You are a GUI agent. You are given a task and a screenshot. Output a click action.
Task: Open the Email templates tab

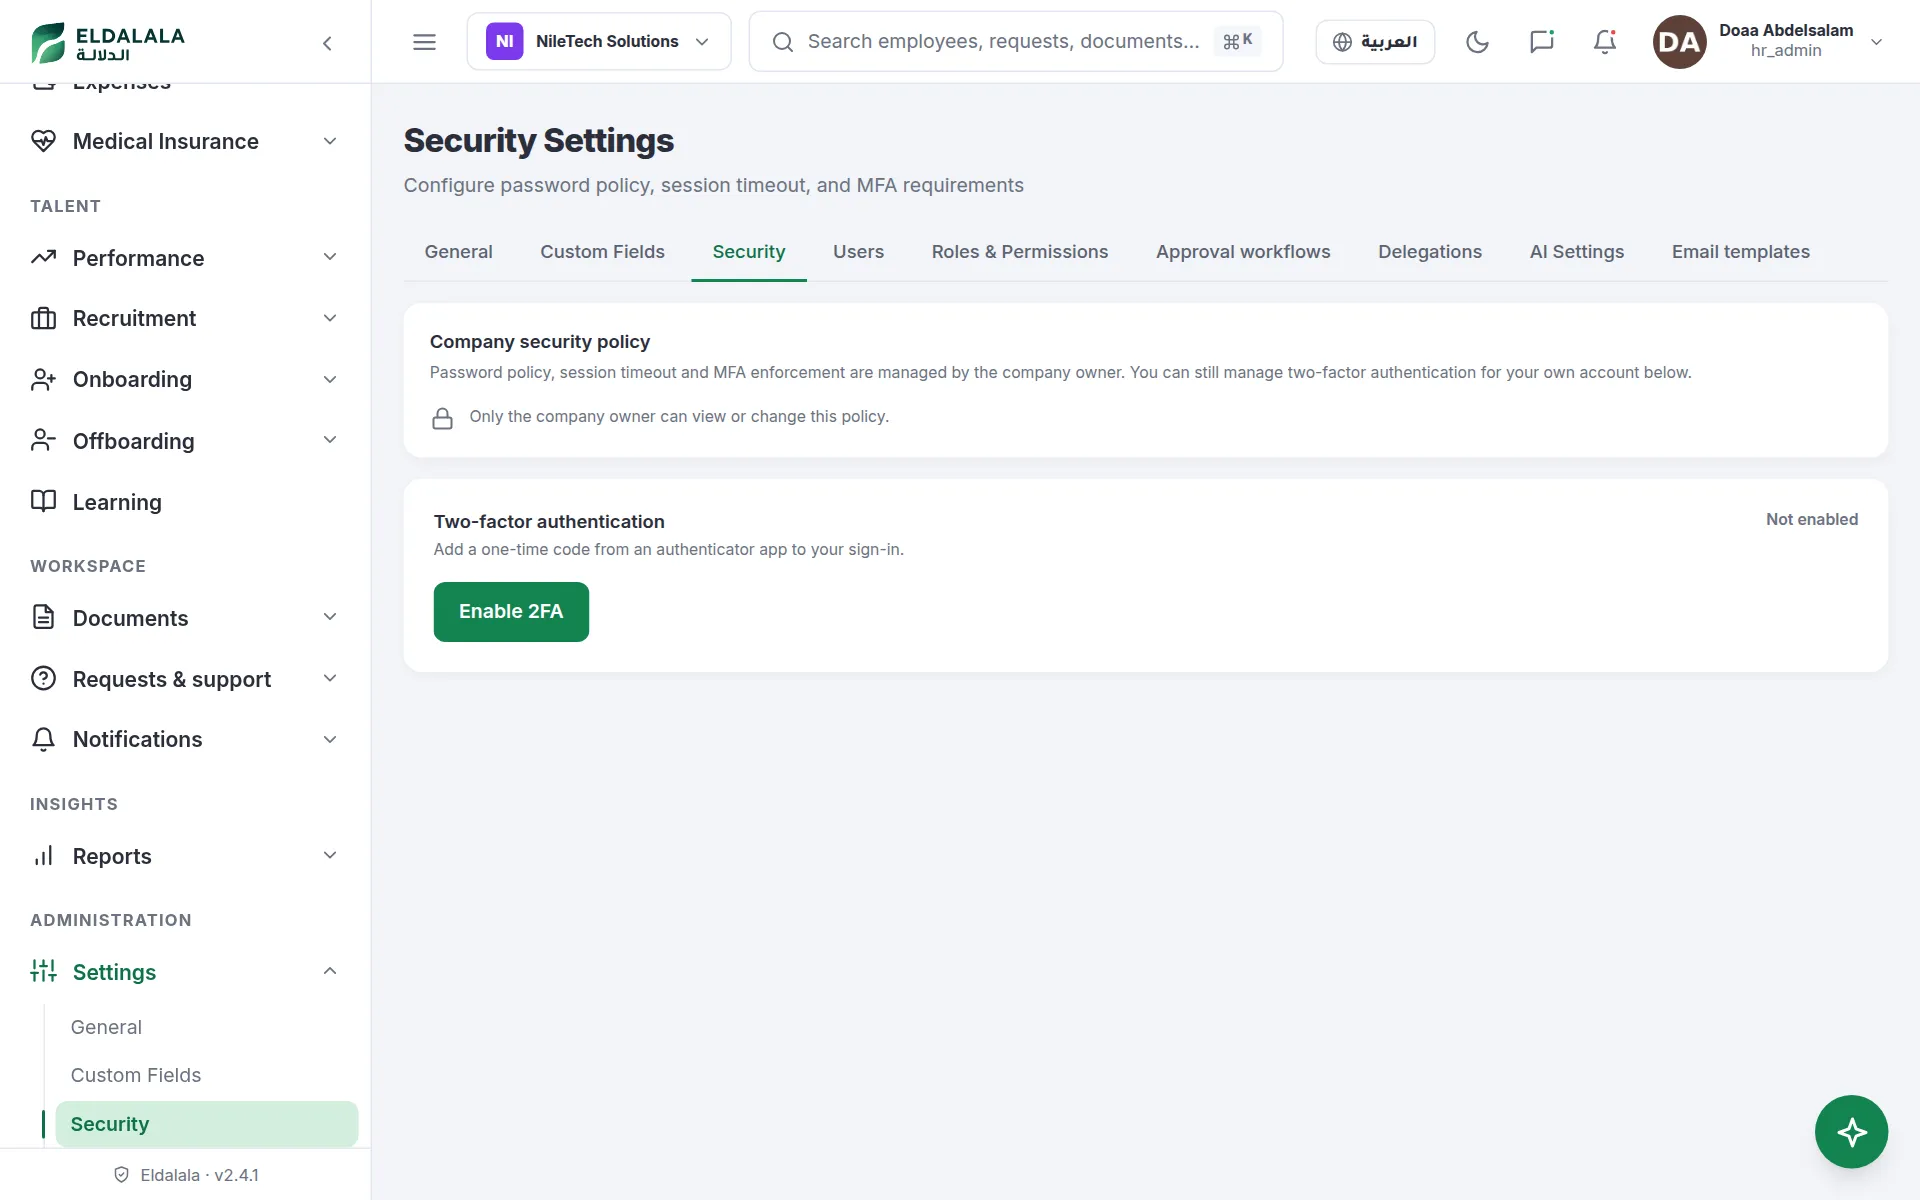[x=1740, y=252]
